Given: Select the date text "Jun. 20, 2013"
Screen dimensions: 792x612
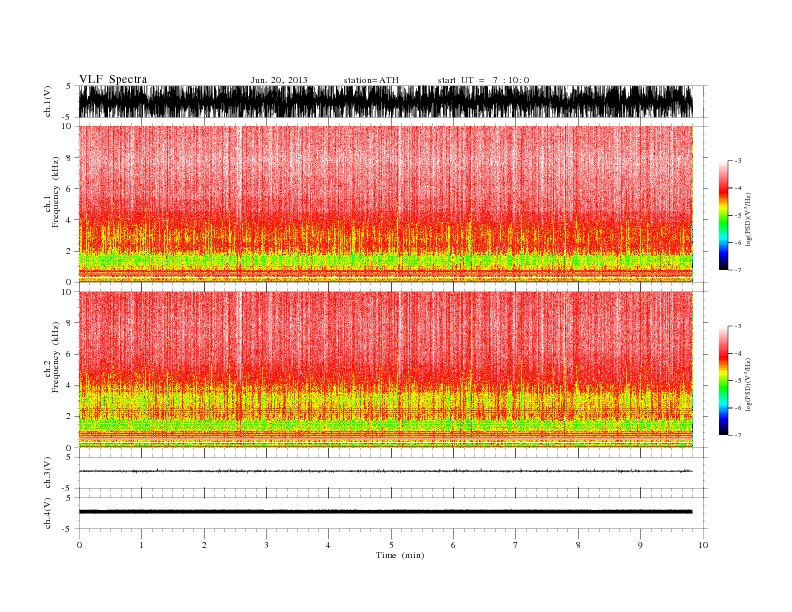Looking at the screenshot, I should point(279,80).
